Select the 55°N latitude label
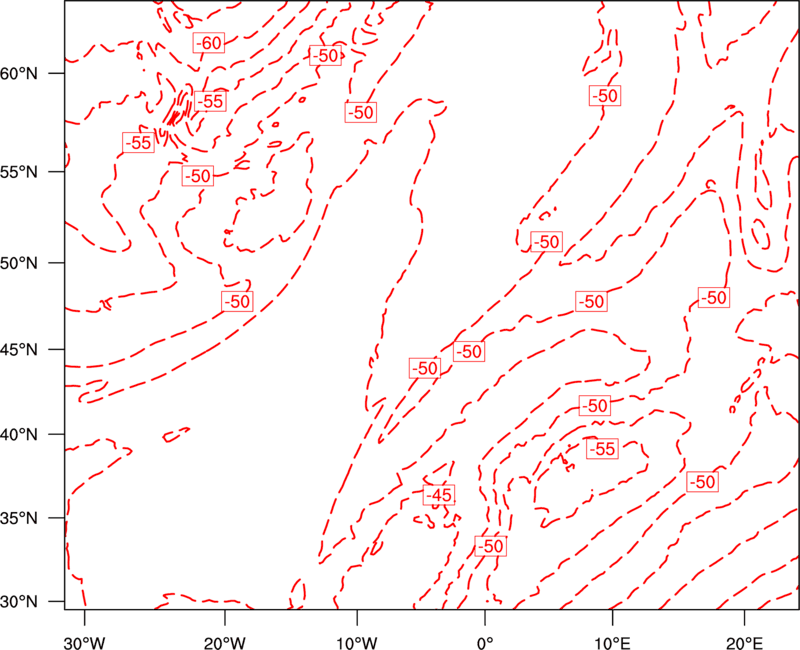The image size is (800, 650). [19, 172]
